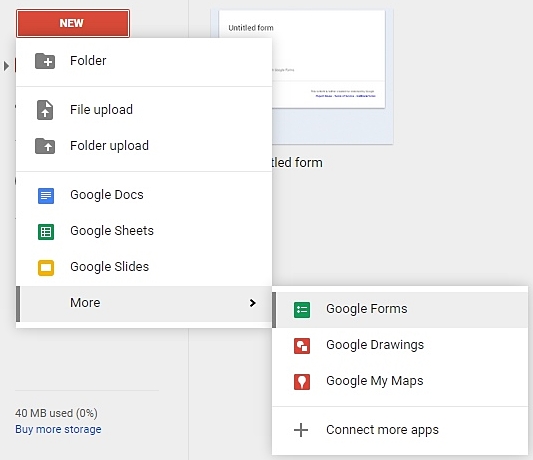Choose the Folder upload text
Screen dimensions: 533x460
(109, 146)
